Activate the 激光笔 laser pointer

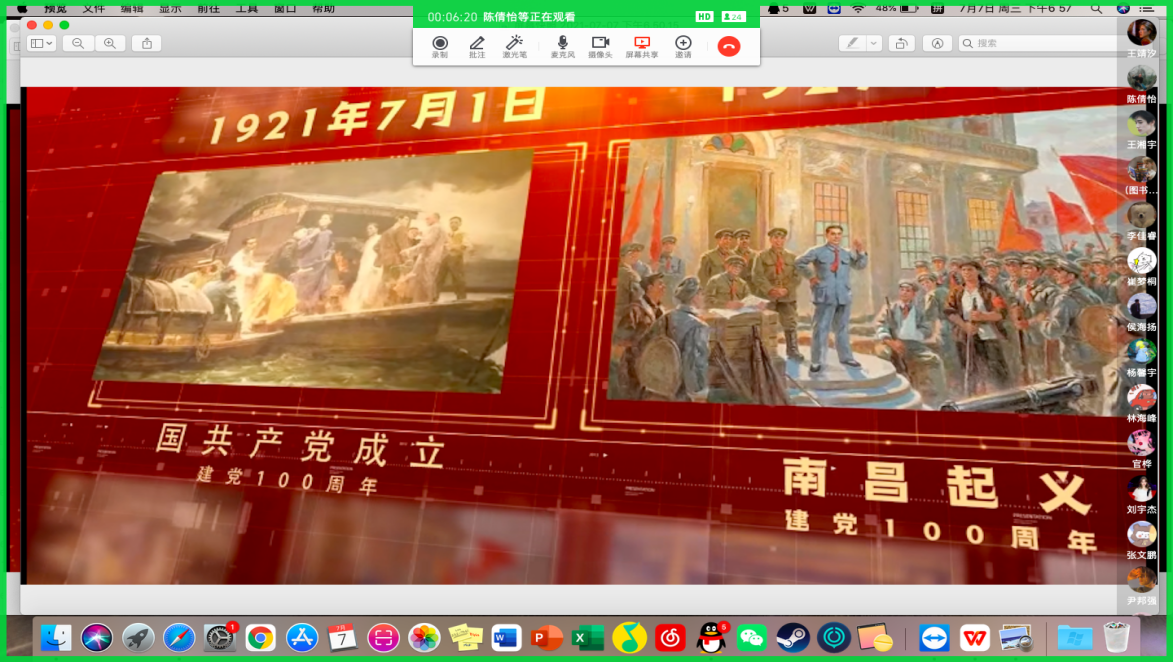pyautogui.click(x=514, y=46)
